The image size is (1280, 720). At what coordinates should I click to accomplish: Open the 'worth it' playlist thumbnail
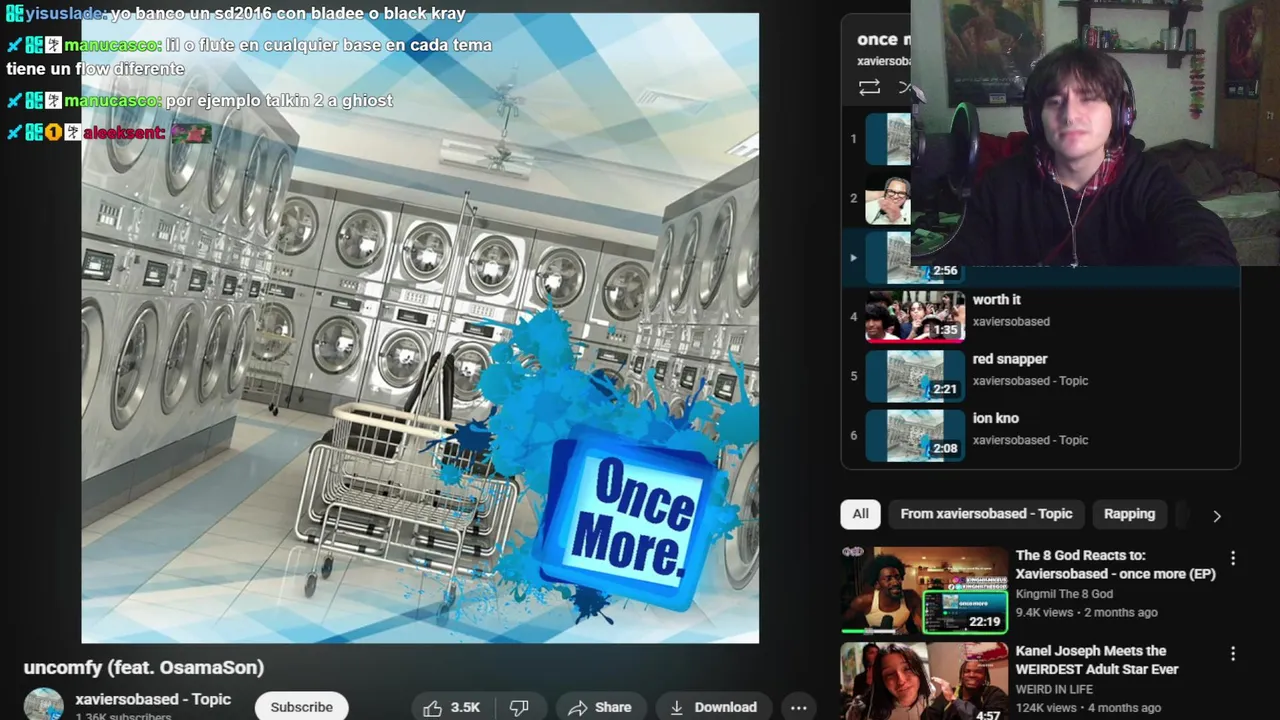click(915, 316)
